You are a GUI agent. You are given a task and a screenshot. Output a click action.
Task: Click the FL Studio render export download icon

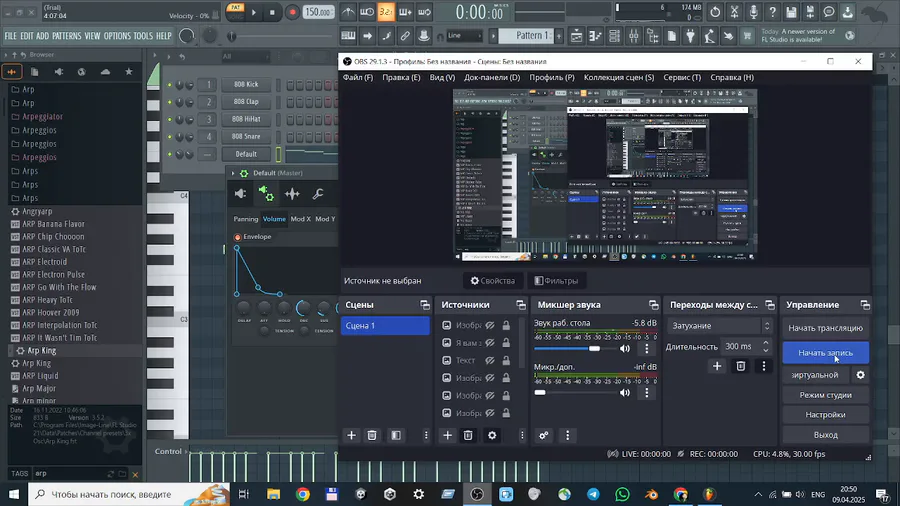click(x=847, y=12)
